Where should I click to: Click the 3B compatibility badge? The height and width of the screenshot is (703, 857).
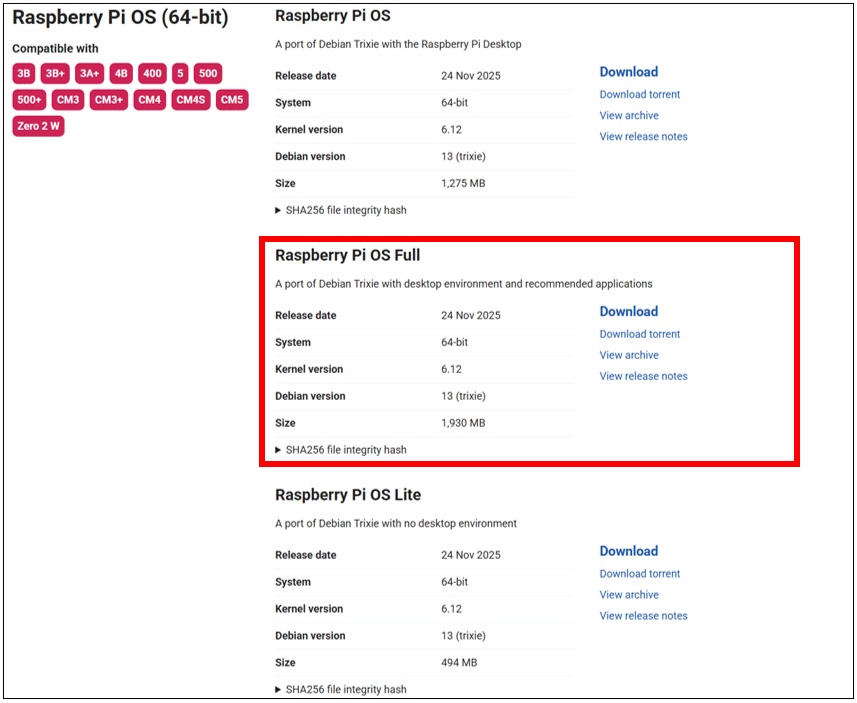24,73
